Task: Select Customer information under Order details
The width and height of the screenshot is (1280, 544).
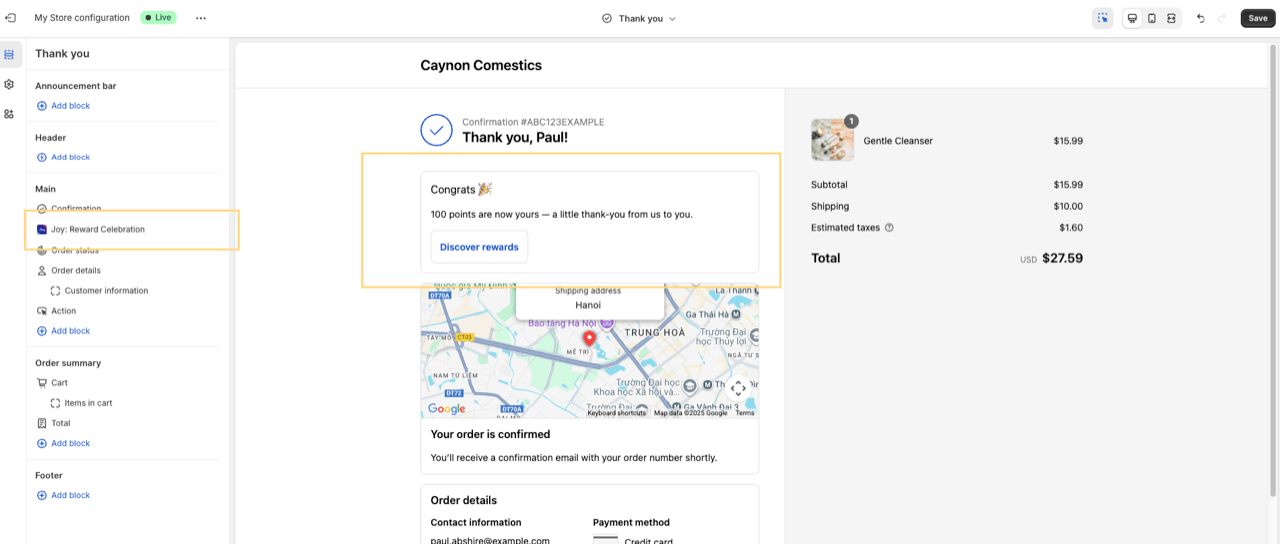Action: click(106, 291)
